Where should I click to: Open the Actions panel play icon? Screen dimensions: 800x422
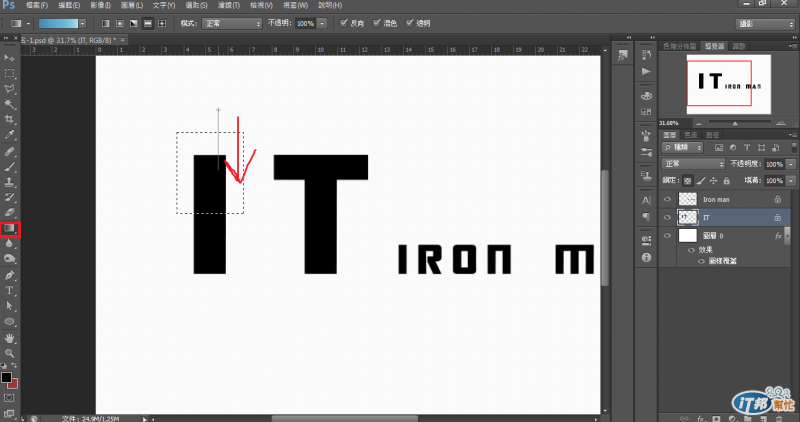[x=646, y=71]
